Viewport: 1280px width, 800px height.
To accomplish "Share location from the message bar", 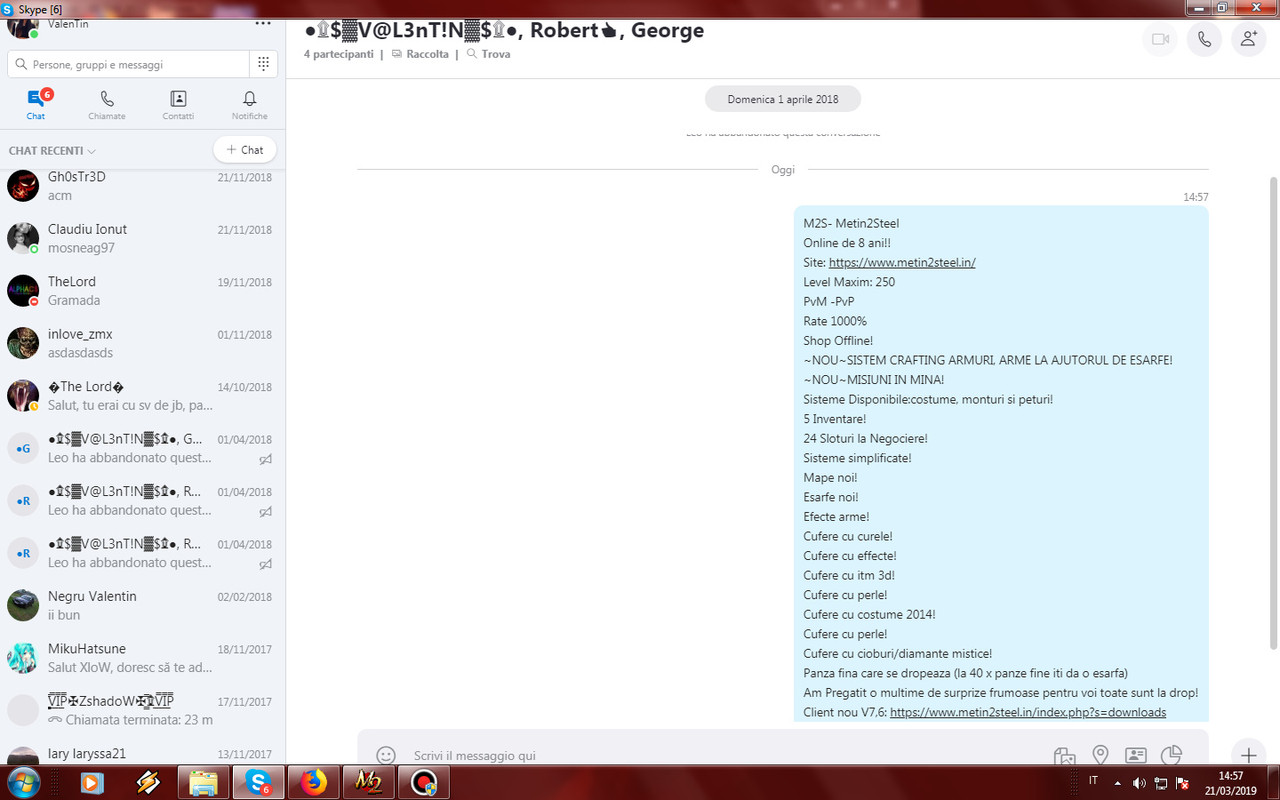I will tap(1100, 755).
